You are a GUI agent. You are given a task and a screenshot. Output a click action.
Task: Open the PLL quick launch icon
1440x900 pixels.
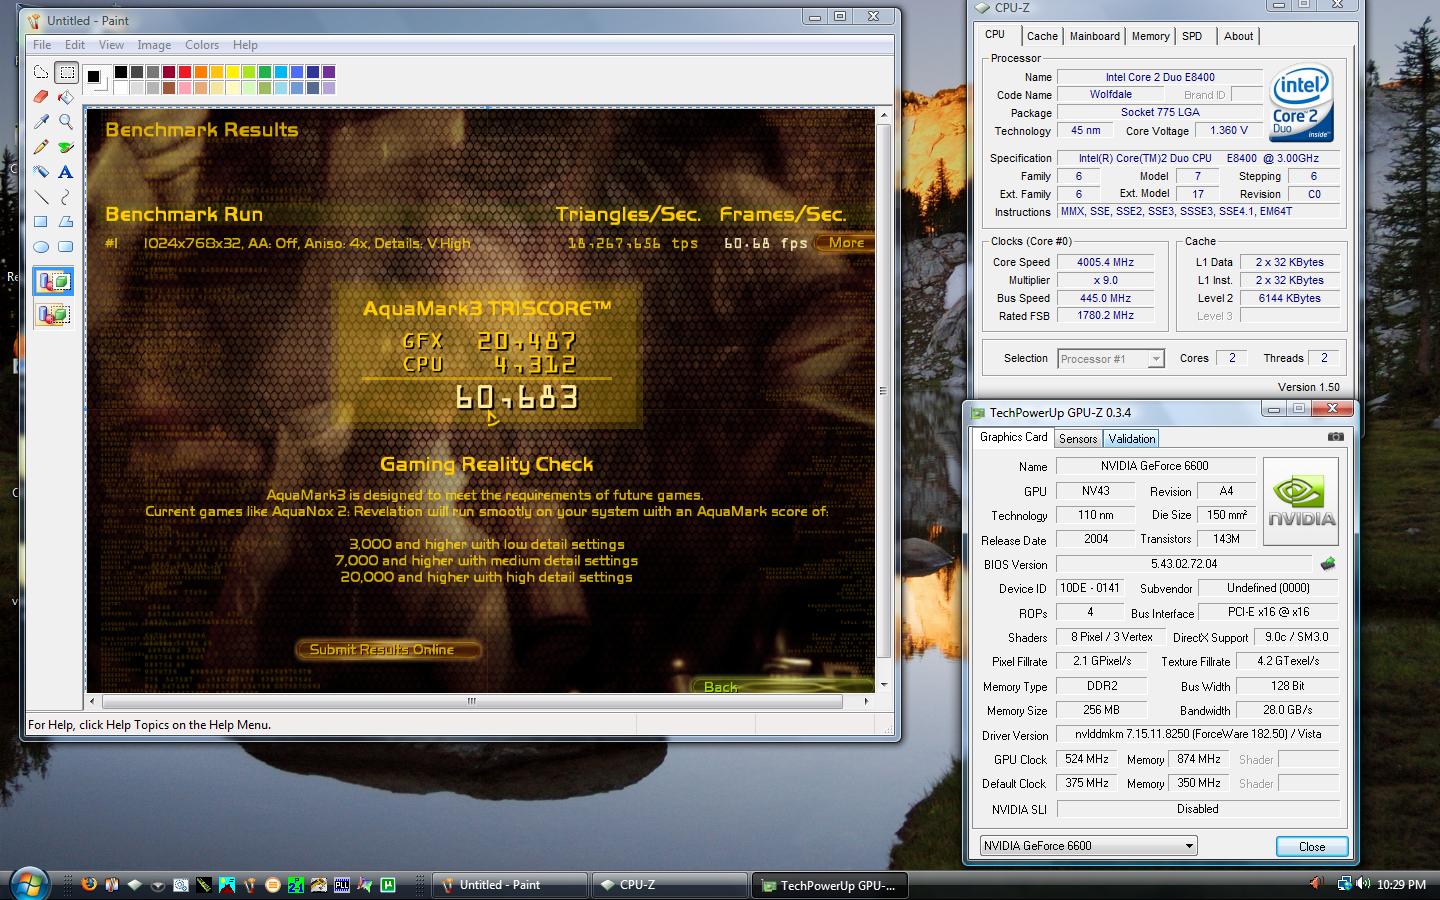pyautogui.click(x=342, y=885)
